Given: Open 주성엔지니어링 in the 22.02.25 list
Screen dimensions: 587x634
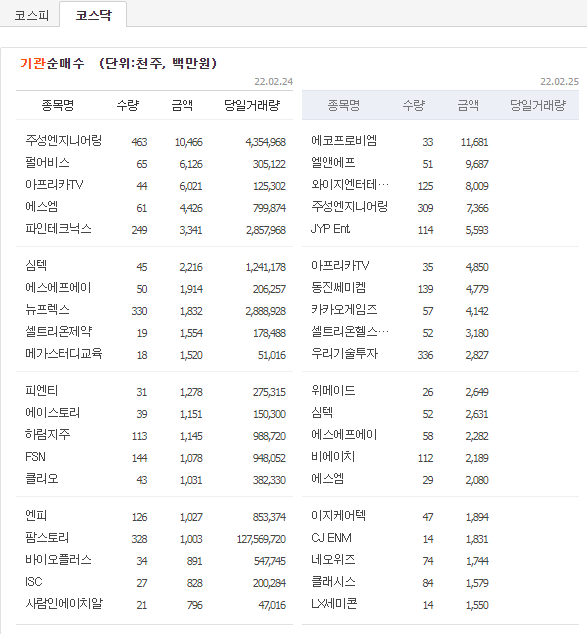Looking at the screenshot, I should tap(349, 207).
